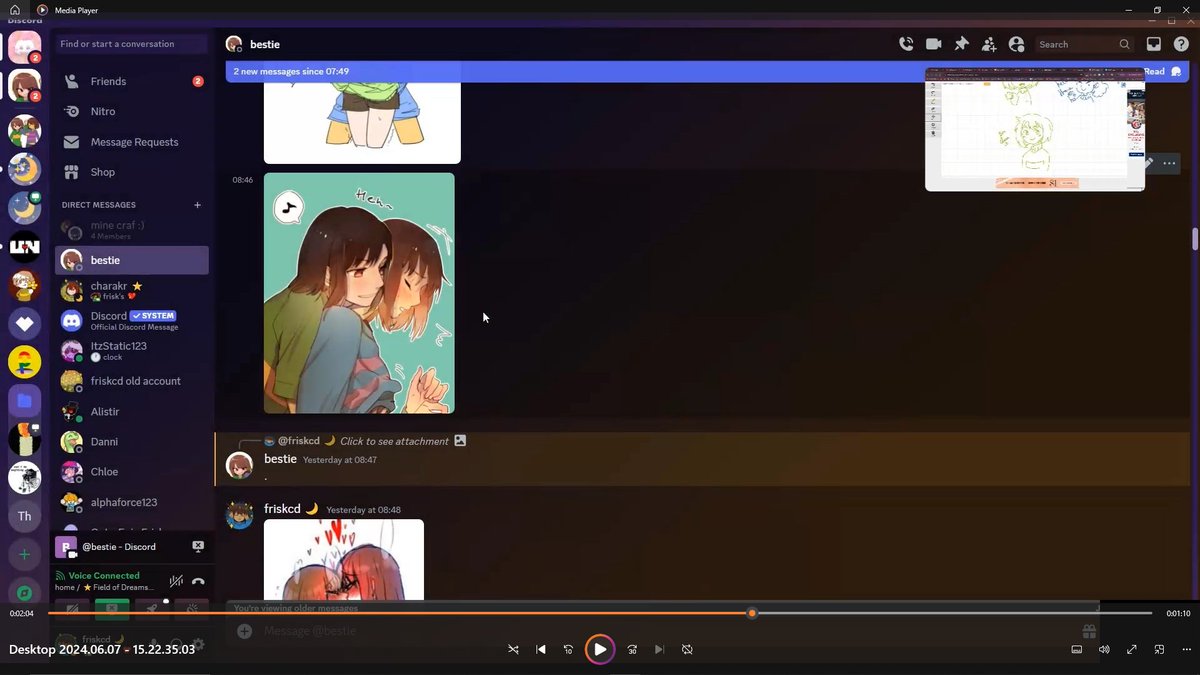Open Media Player more options menu

click(1187, 649)
